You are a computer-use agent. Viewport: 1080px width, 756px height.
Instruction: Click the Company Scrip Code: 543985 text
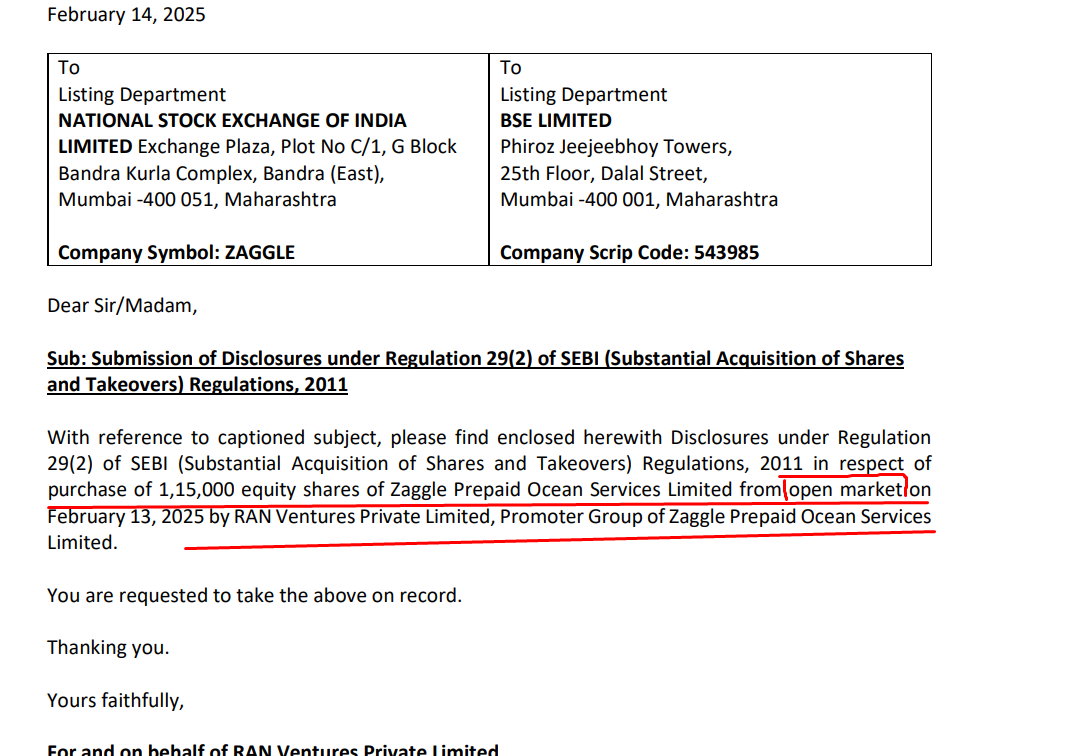[629, 253]
